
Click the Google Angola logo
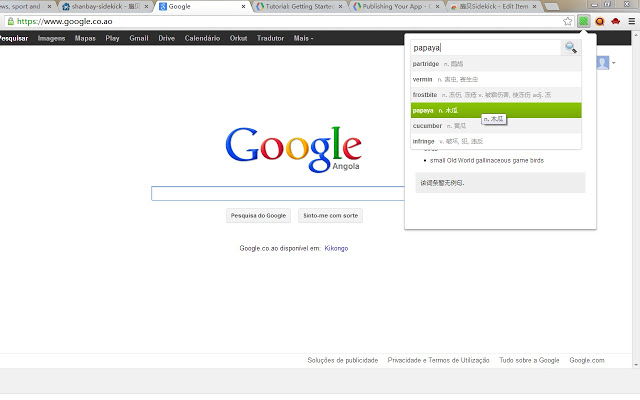point(293,149)
